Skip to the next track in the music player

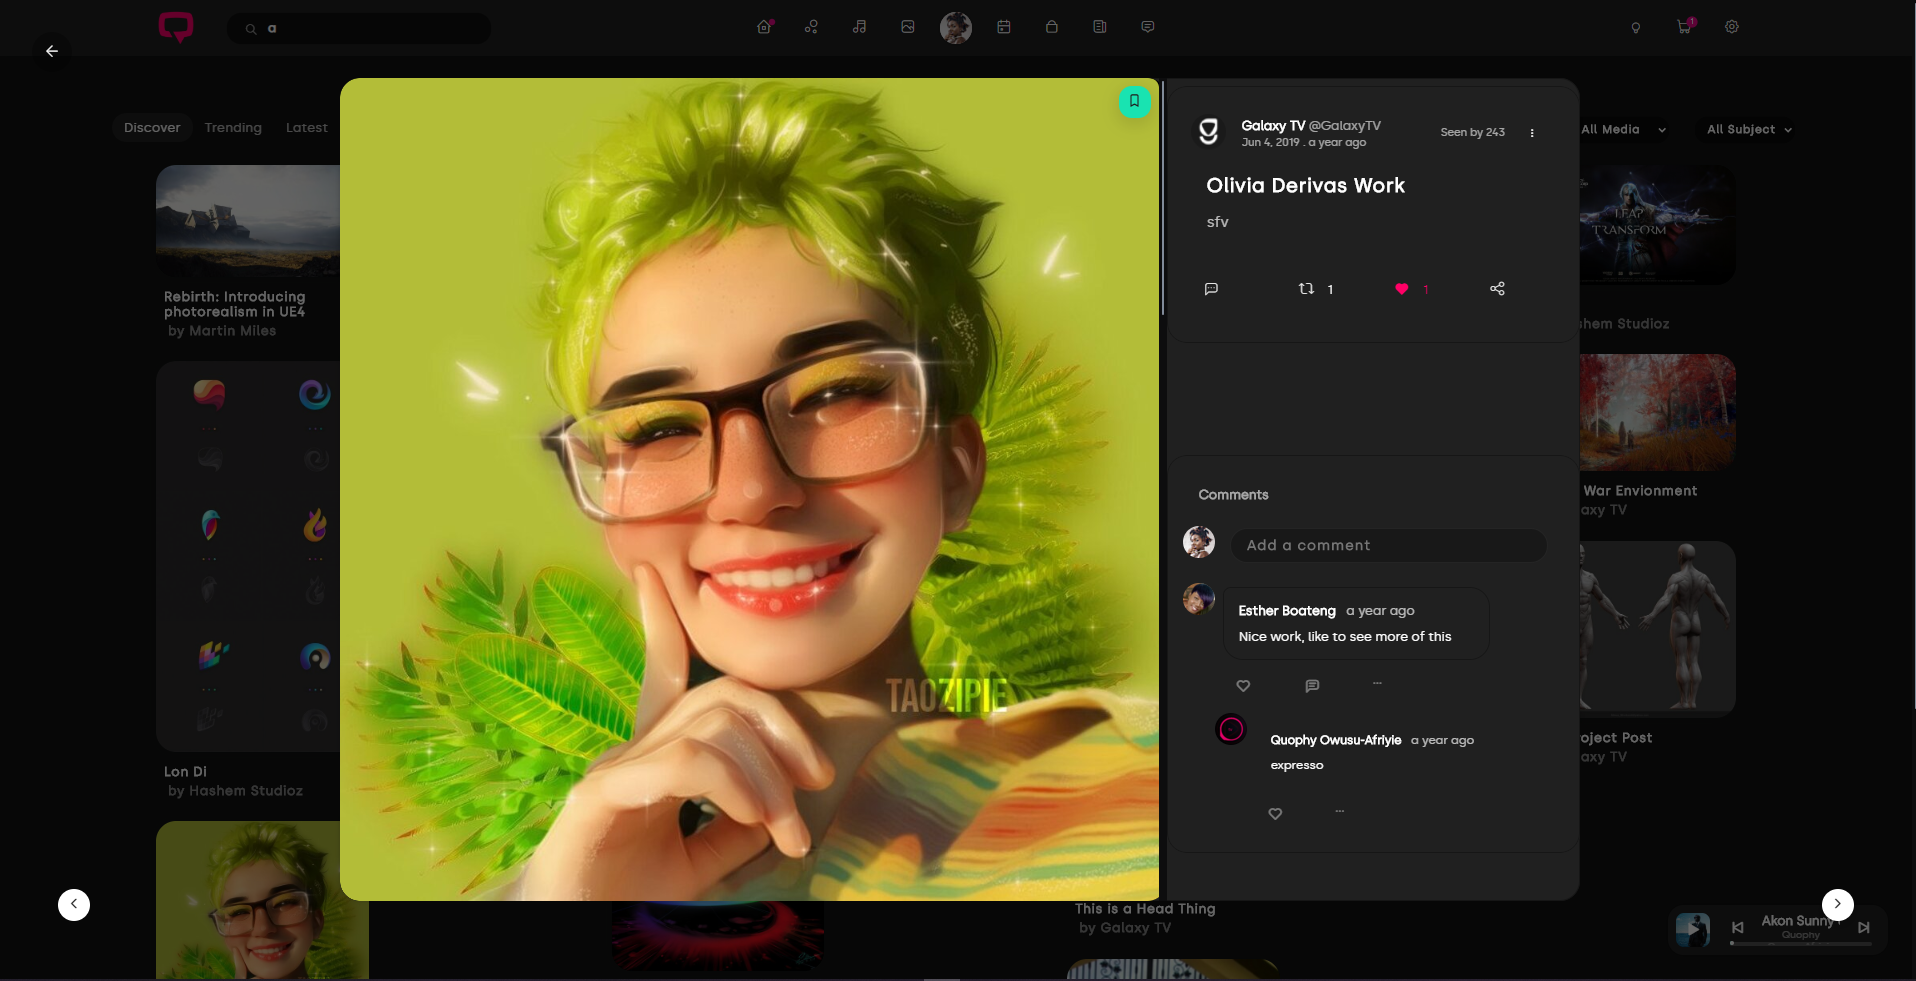click(1866, 928)
